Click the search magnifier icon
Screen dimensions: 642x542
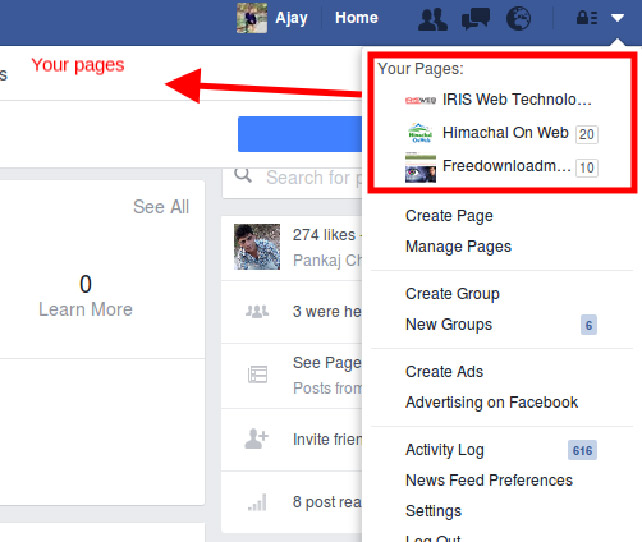click(x=243, y=176)
